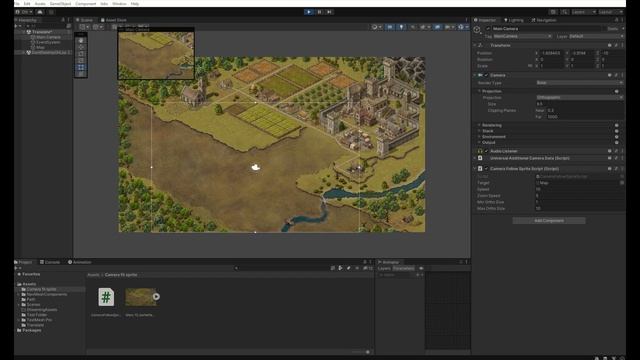This screenshot has width=640, height=360.
Task: Open Transform component more-options menu
Action: [622, 45]
